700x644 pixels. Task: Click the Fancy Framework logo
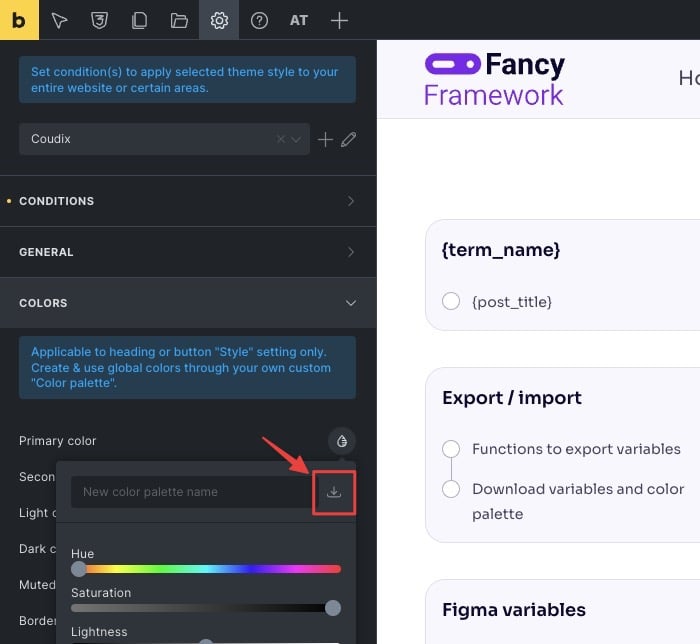[x=495, y=79]
